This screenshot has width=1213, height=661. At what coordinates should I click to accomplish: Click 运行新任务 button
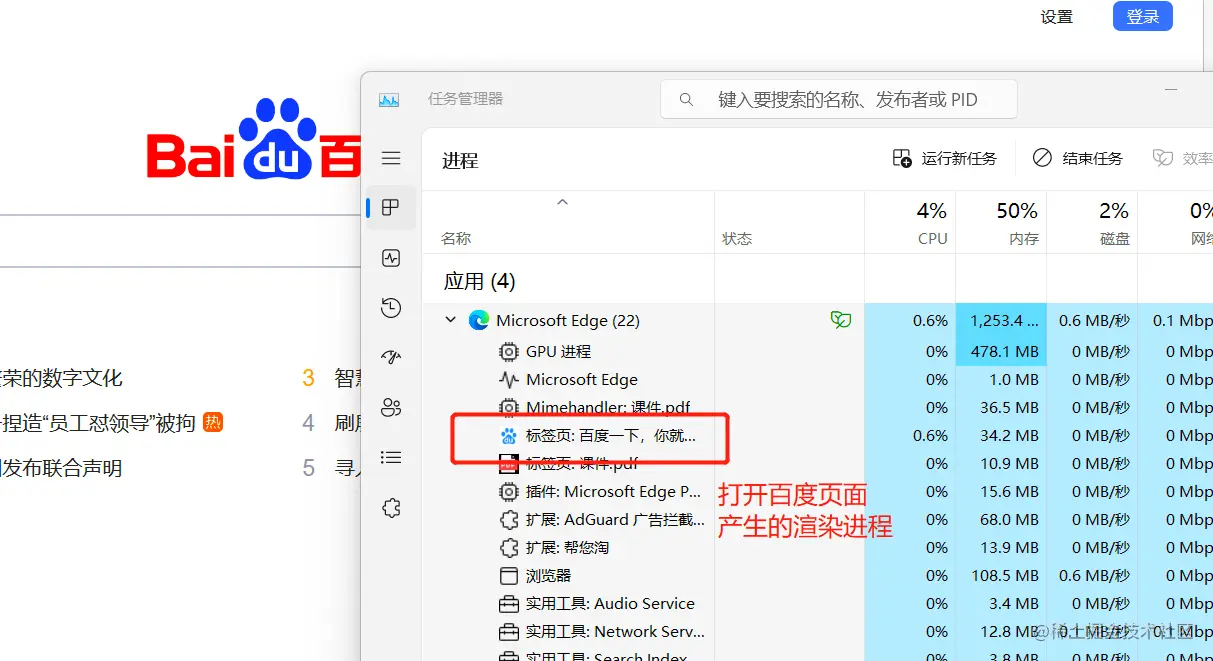click(x=945, y=158)
